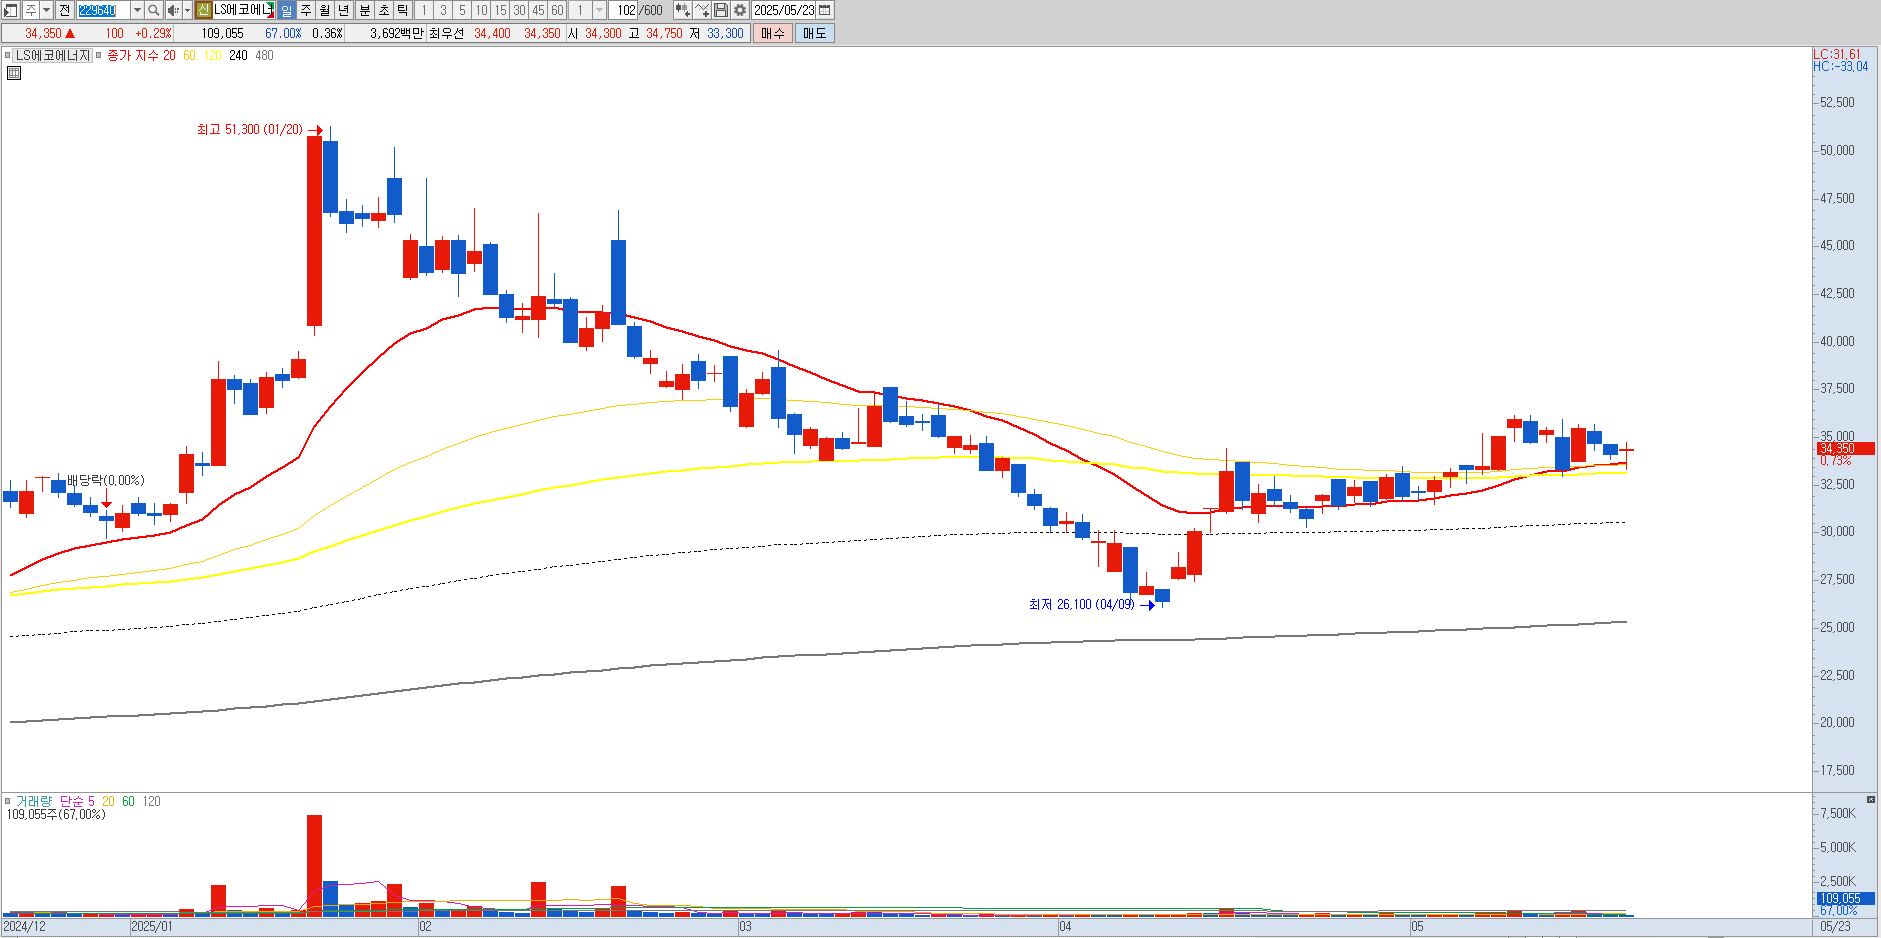Screen dimensions: 1881x938
Task: Click the data table grid icon
Action: click(x=14, y=73)
